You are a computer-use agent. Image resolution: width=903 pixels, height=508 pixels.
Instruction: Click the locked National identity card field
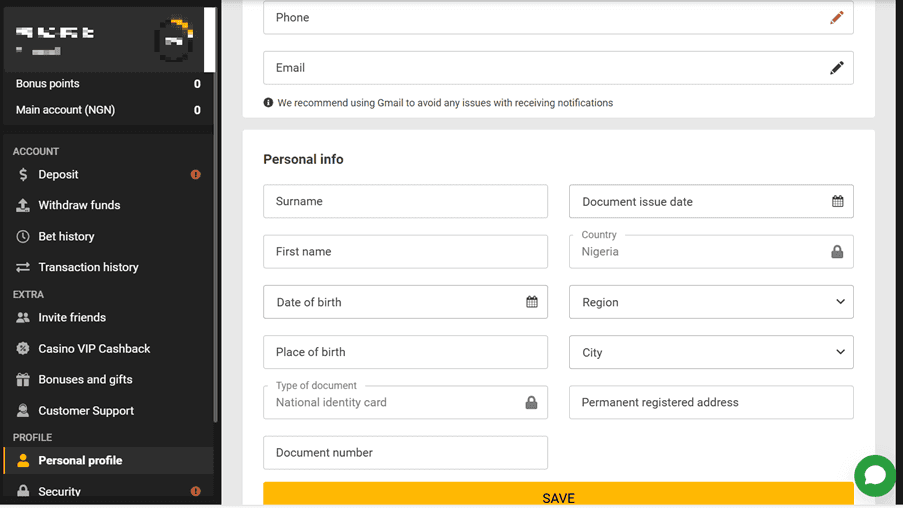click(x=405, y=402)
